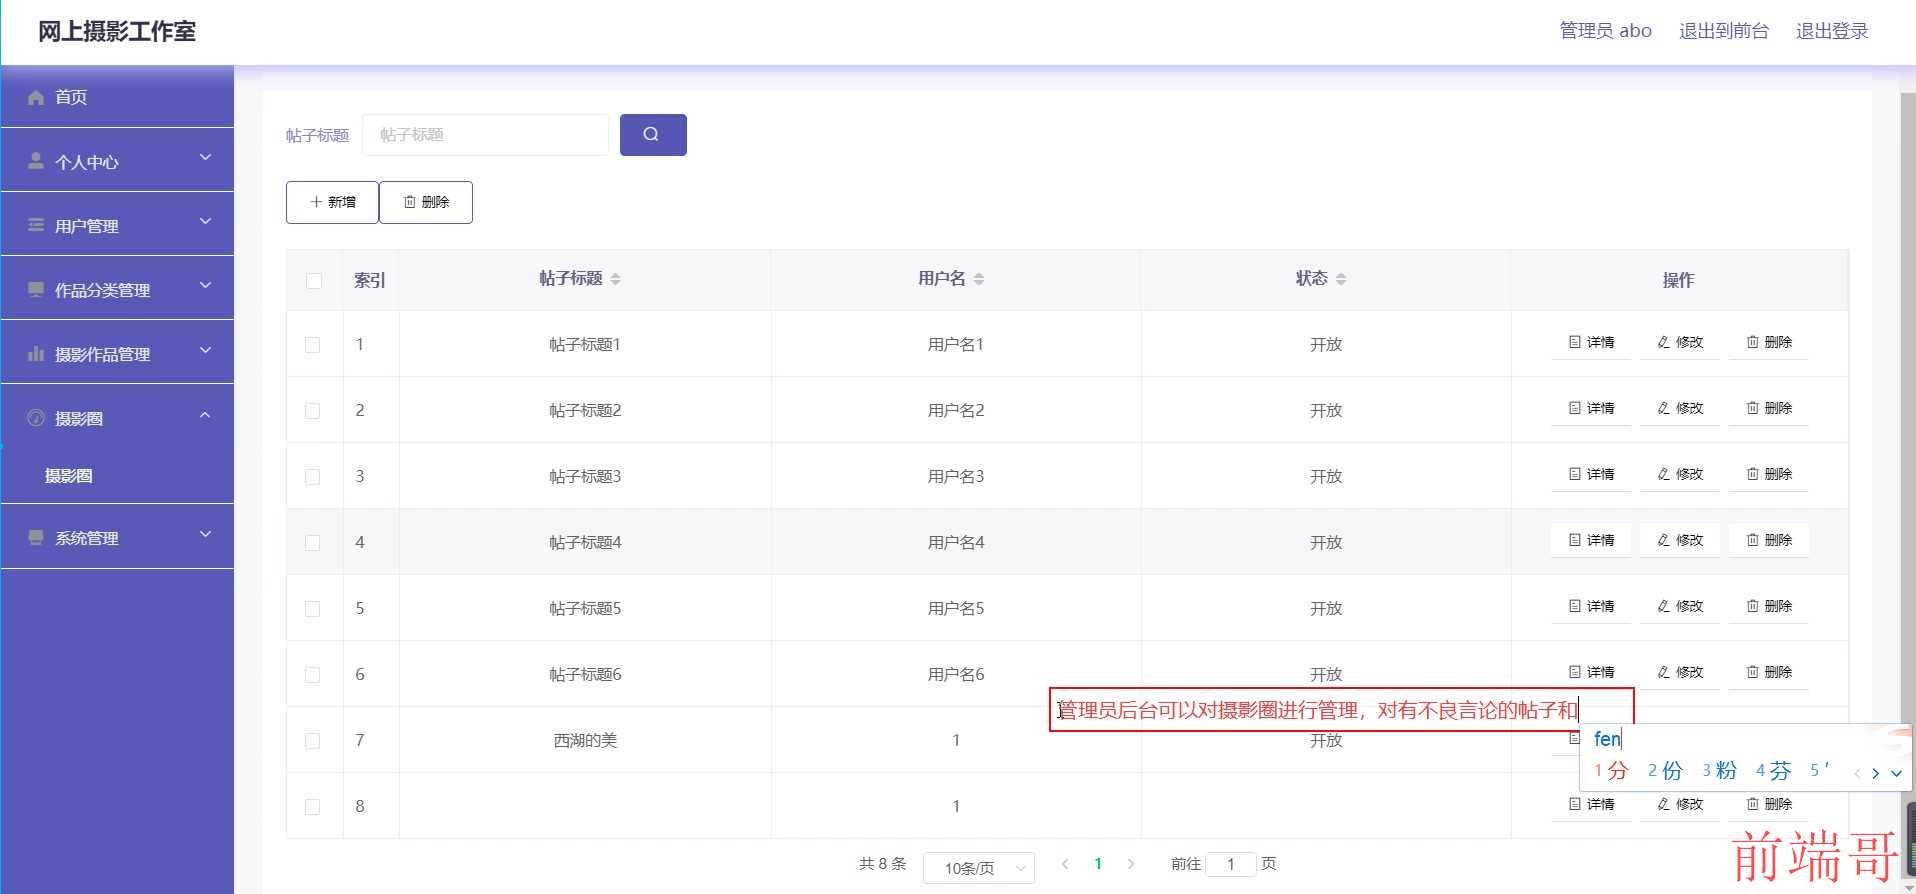Click the circle icon beside 摄影圈

pos(36,417)
